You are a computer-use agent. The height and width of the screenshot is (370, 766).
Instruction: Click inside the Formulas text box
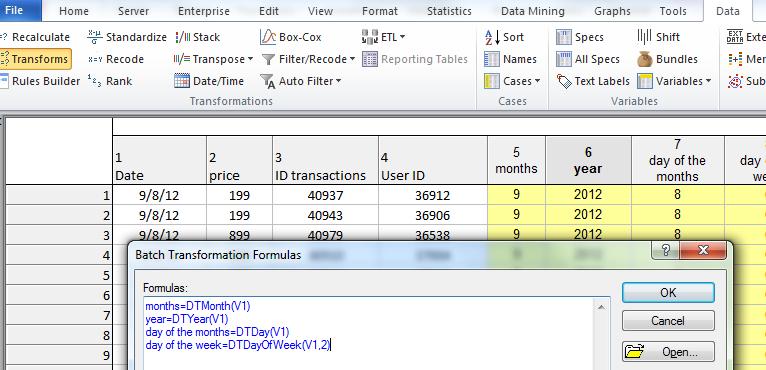[369, 333]
